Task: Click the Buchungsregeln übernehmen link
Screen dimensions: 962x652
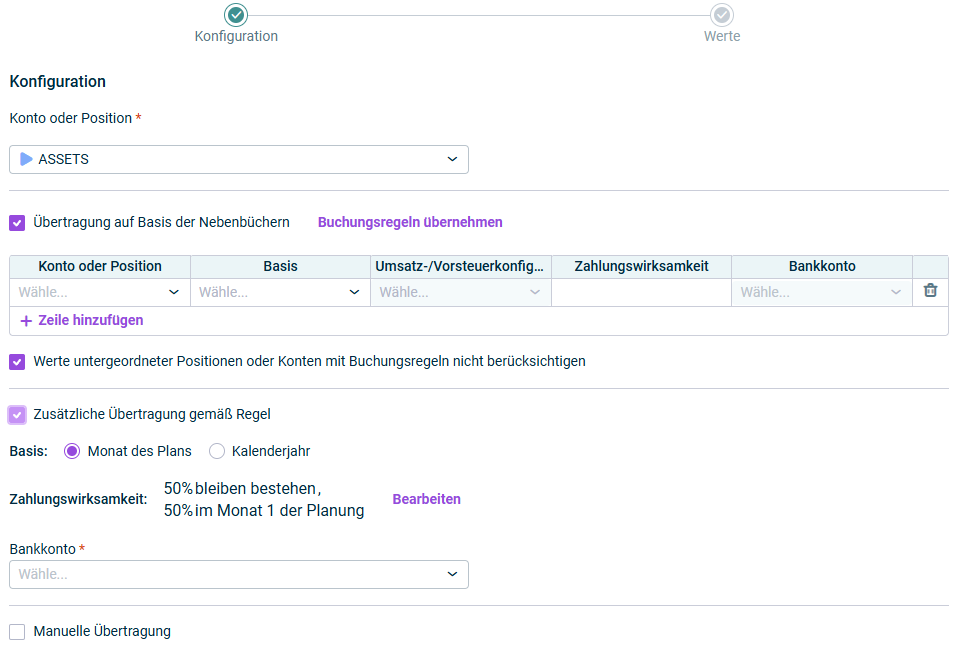Action: point(410,222)
